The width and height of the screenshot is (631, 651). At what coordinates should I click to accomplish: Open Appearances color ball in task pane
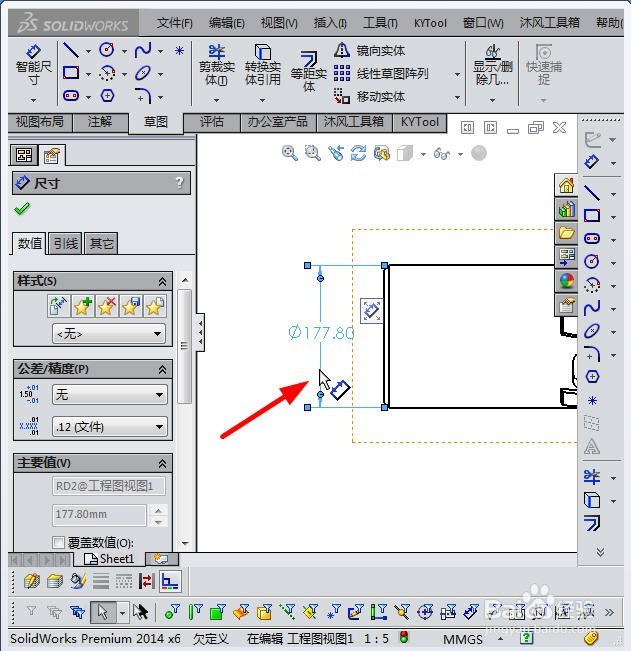(566, 281)
